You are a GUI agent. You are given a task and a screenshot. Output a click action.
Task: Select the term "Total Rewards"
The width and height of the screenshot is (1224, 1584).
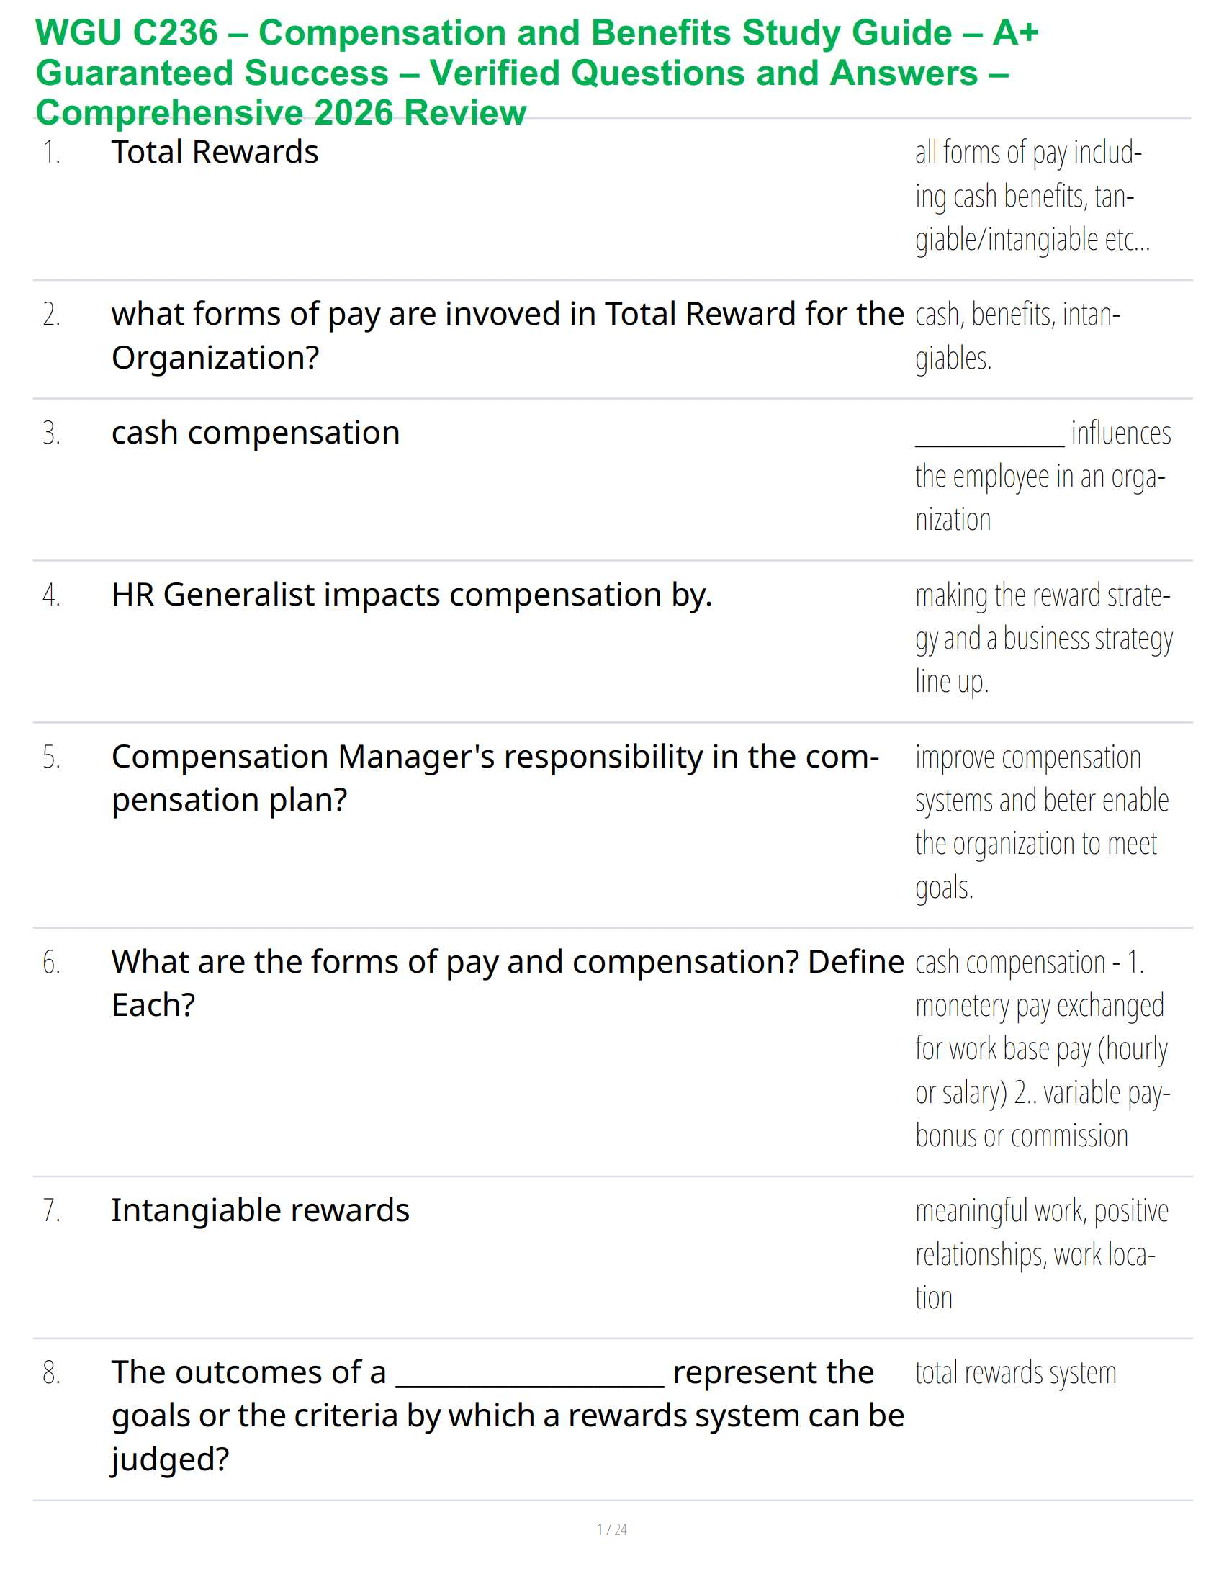pos(215,152)
